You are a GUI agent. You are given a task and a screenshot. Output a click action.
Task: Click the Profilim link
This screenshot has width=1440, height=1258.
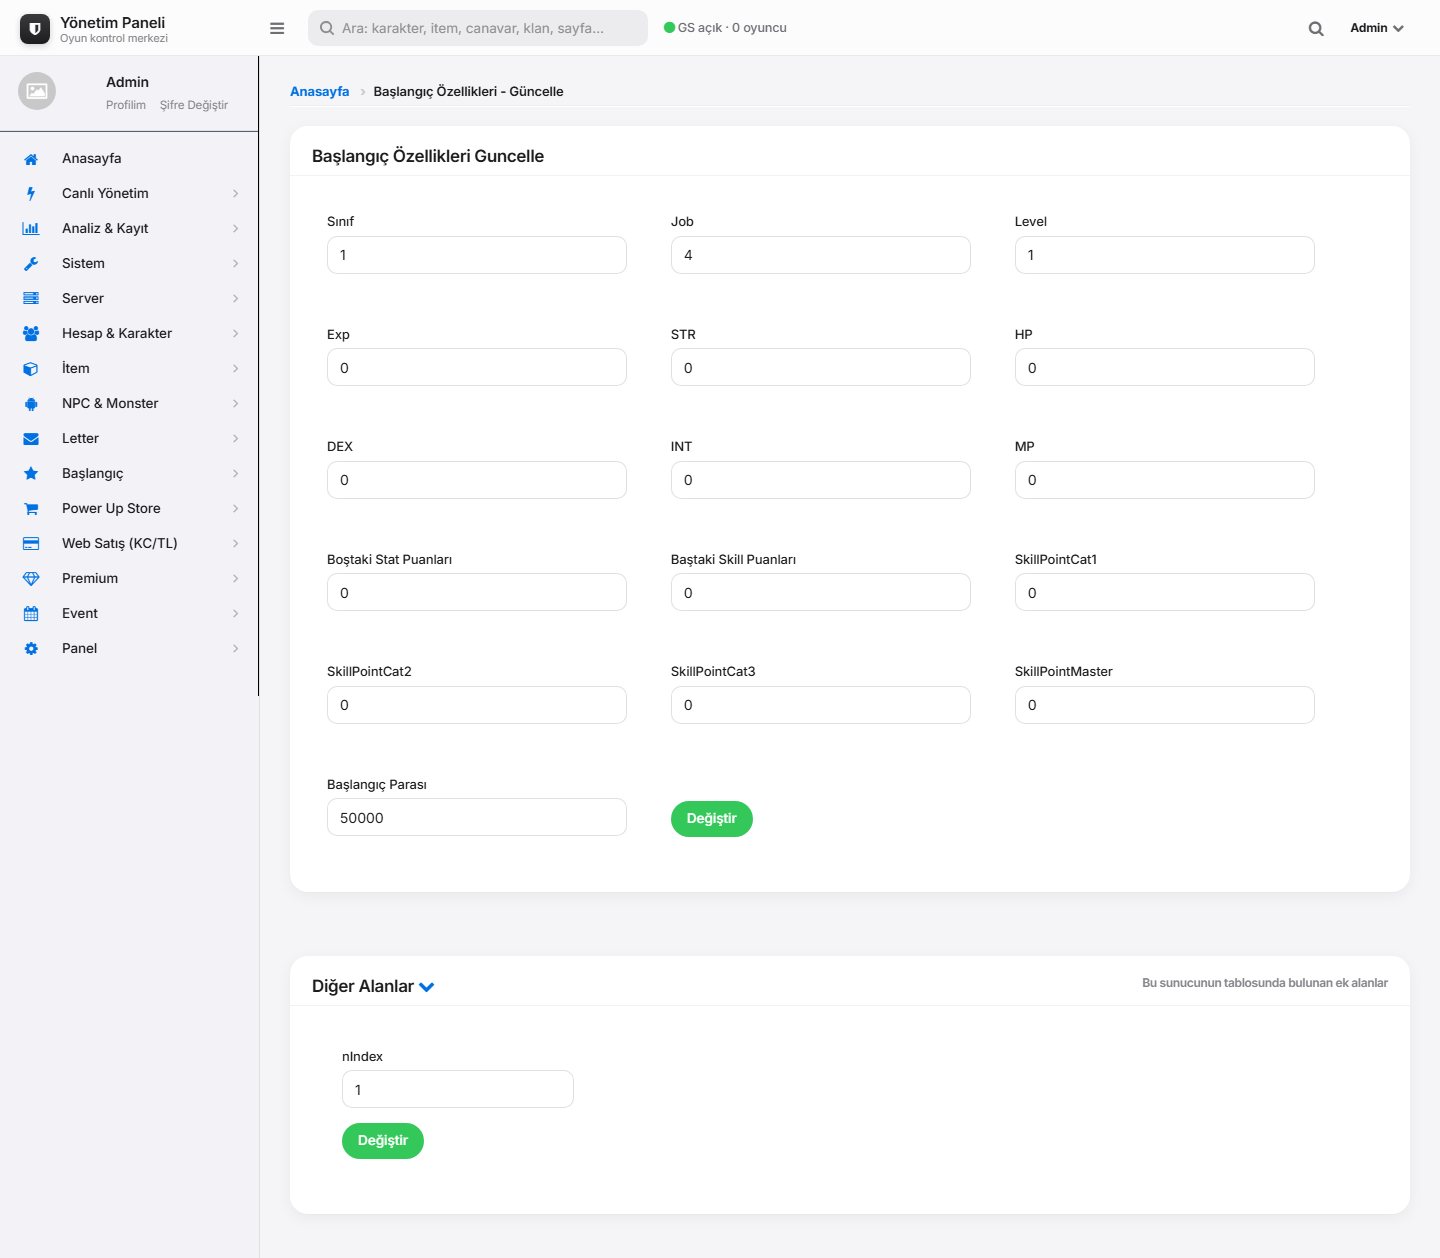[126, 105]
